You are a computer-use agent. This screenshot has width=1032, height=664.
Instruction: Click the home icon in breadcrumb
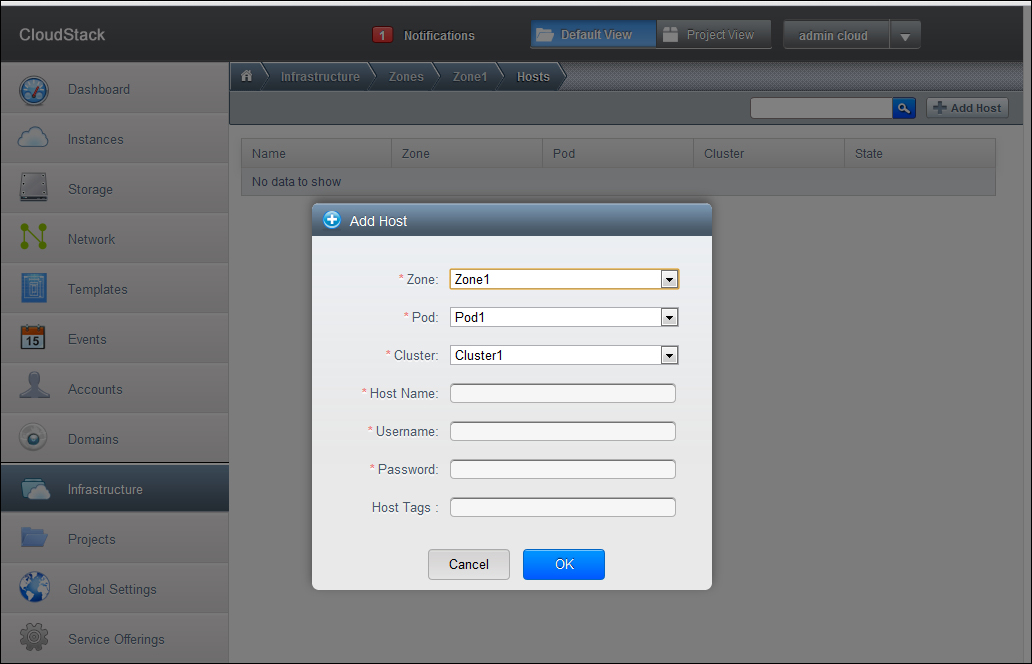(x=246, y=76)
